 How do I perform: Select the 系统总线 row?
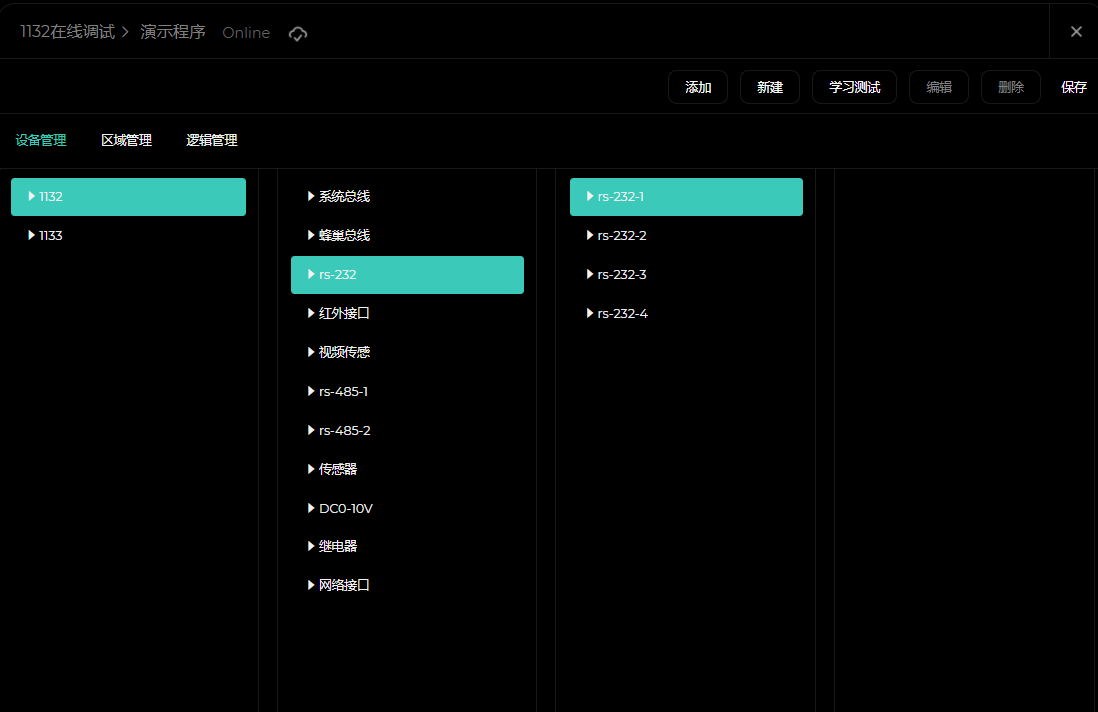(407, 197)
